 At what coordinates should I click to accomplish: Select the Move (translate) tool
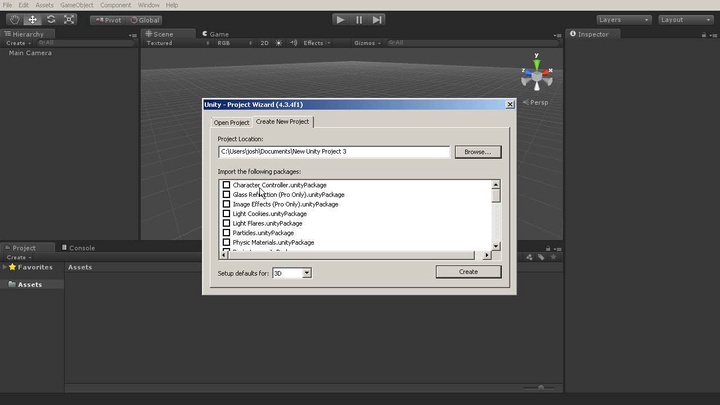click(32, 19)
